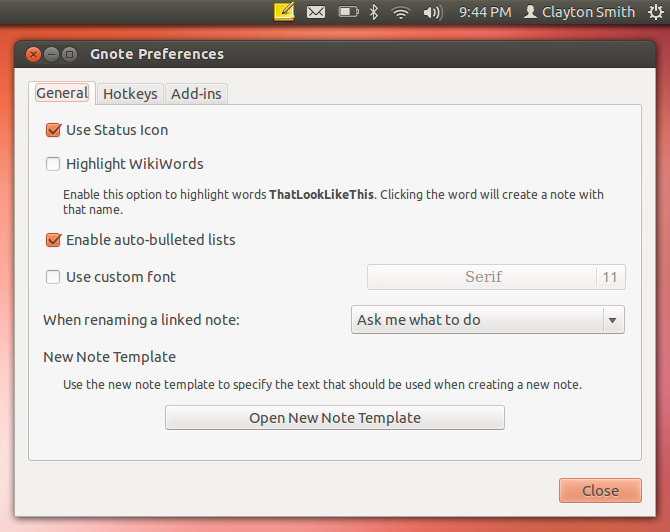Expand the 'Ask me what to do' dropdown

488,320
